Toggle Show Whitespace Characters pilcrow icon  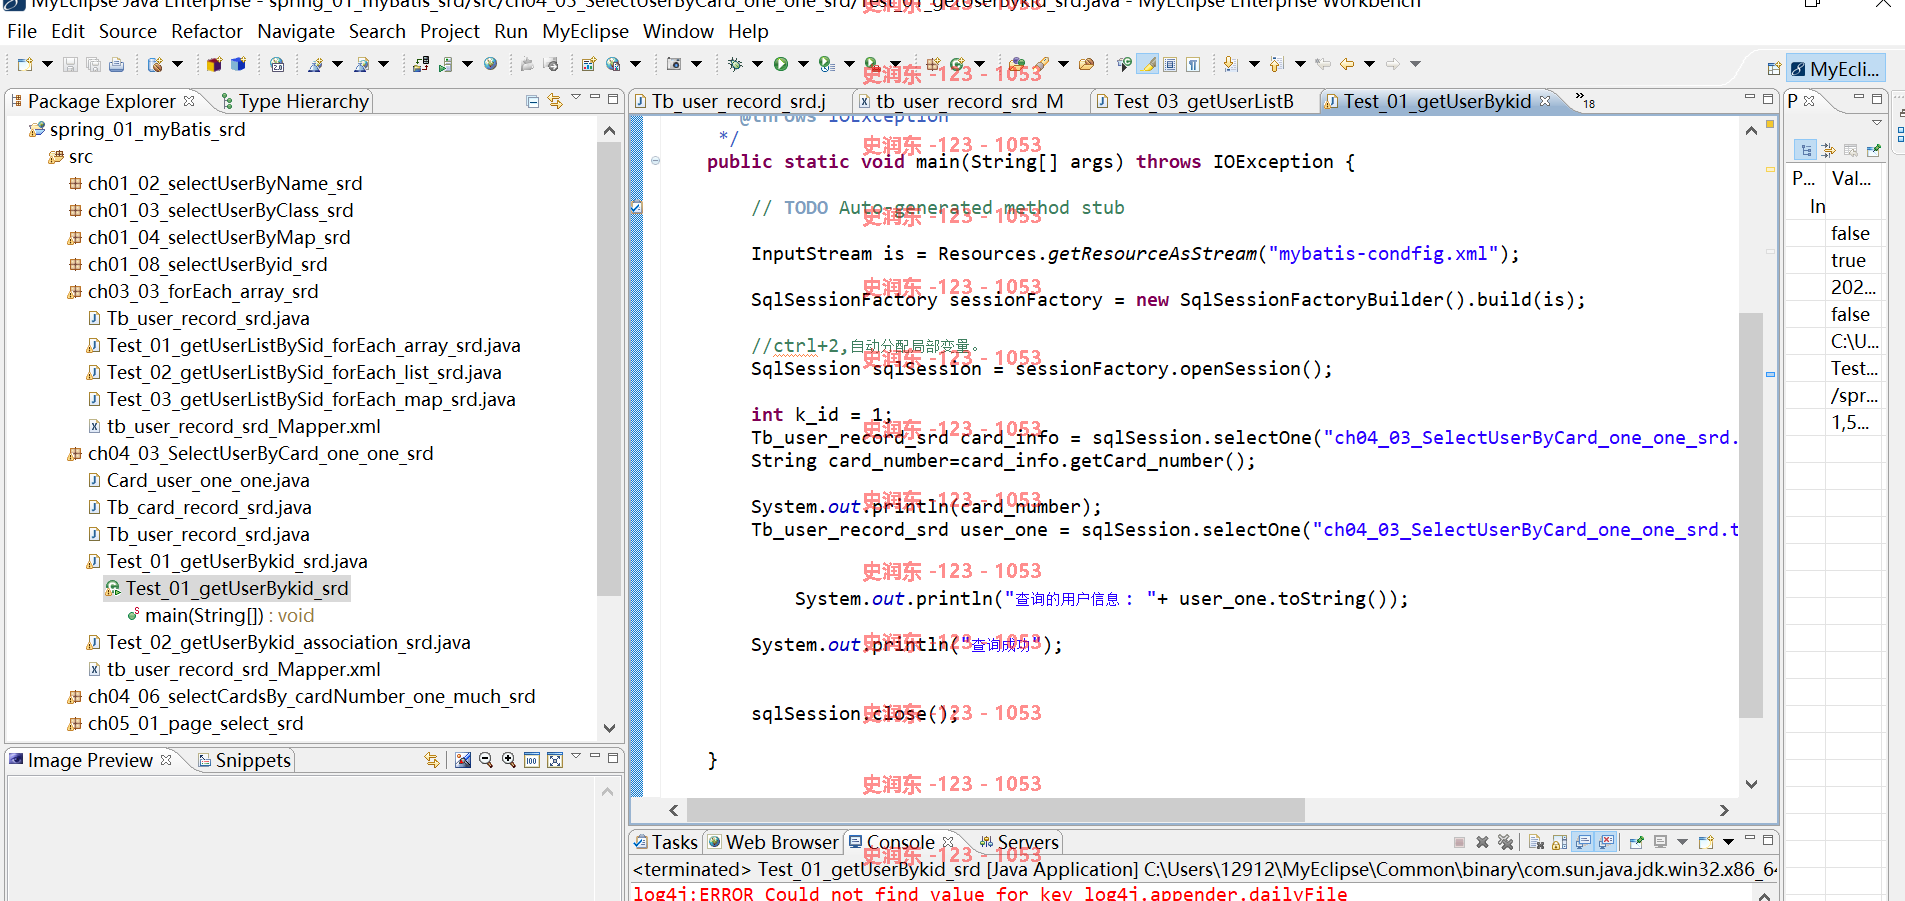tap(1193, 64)
